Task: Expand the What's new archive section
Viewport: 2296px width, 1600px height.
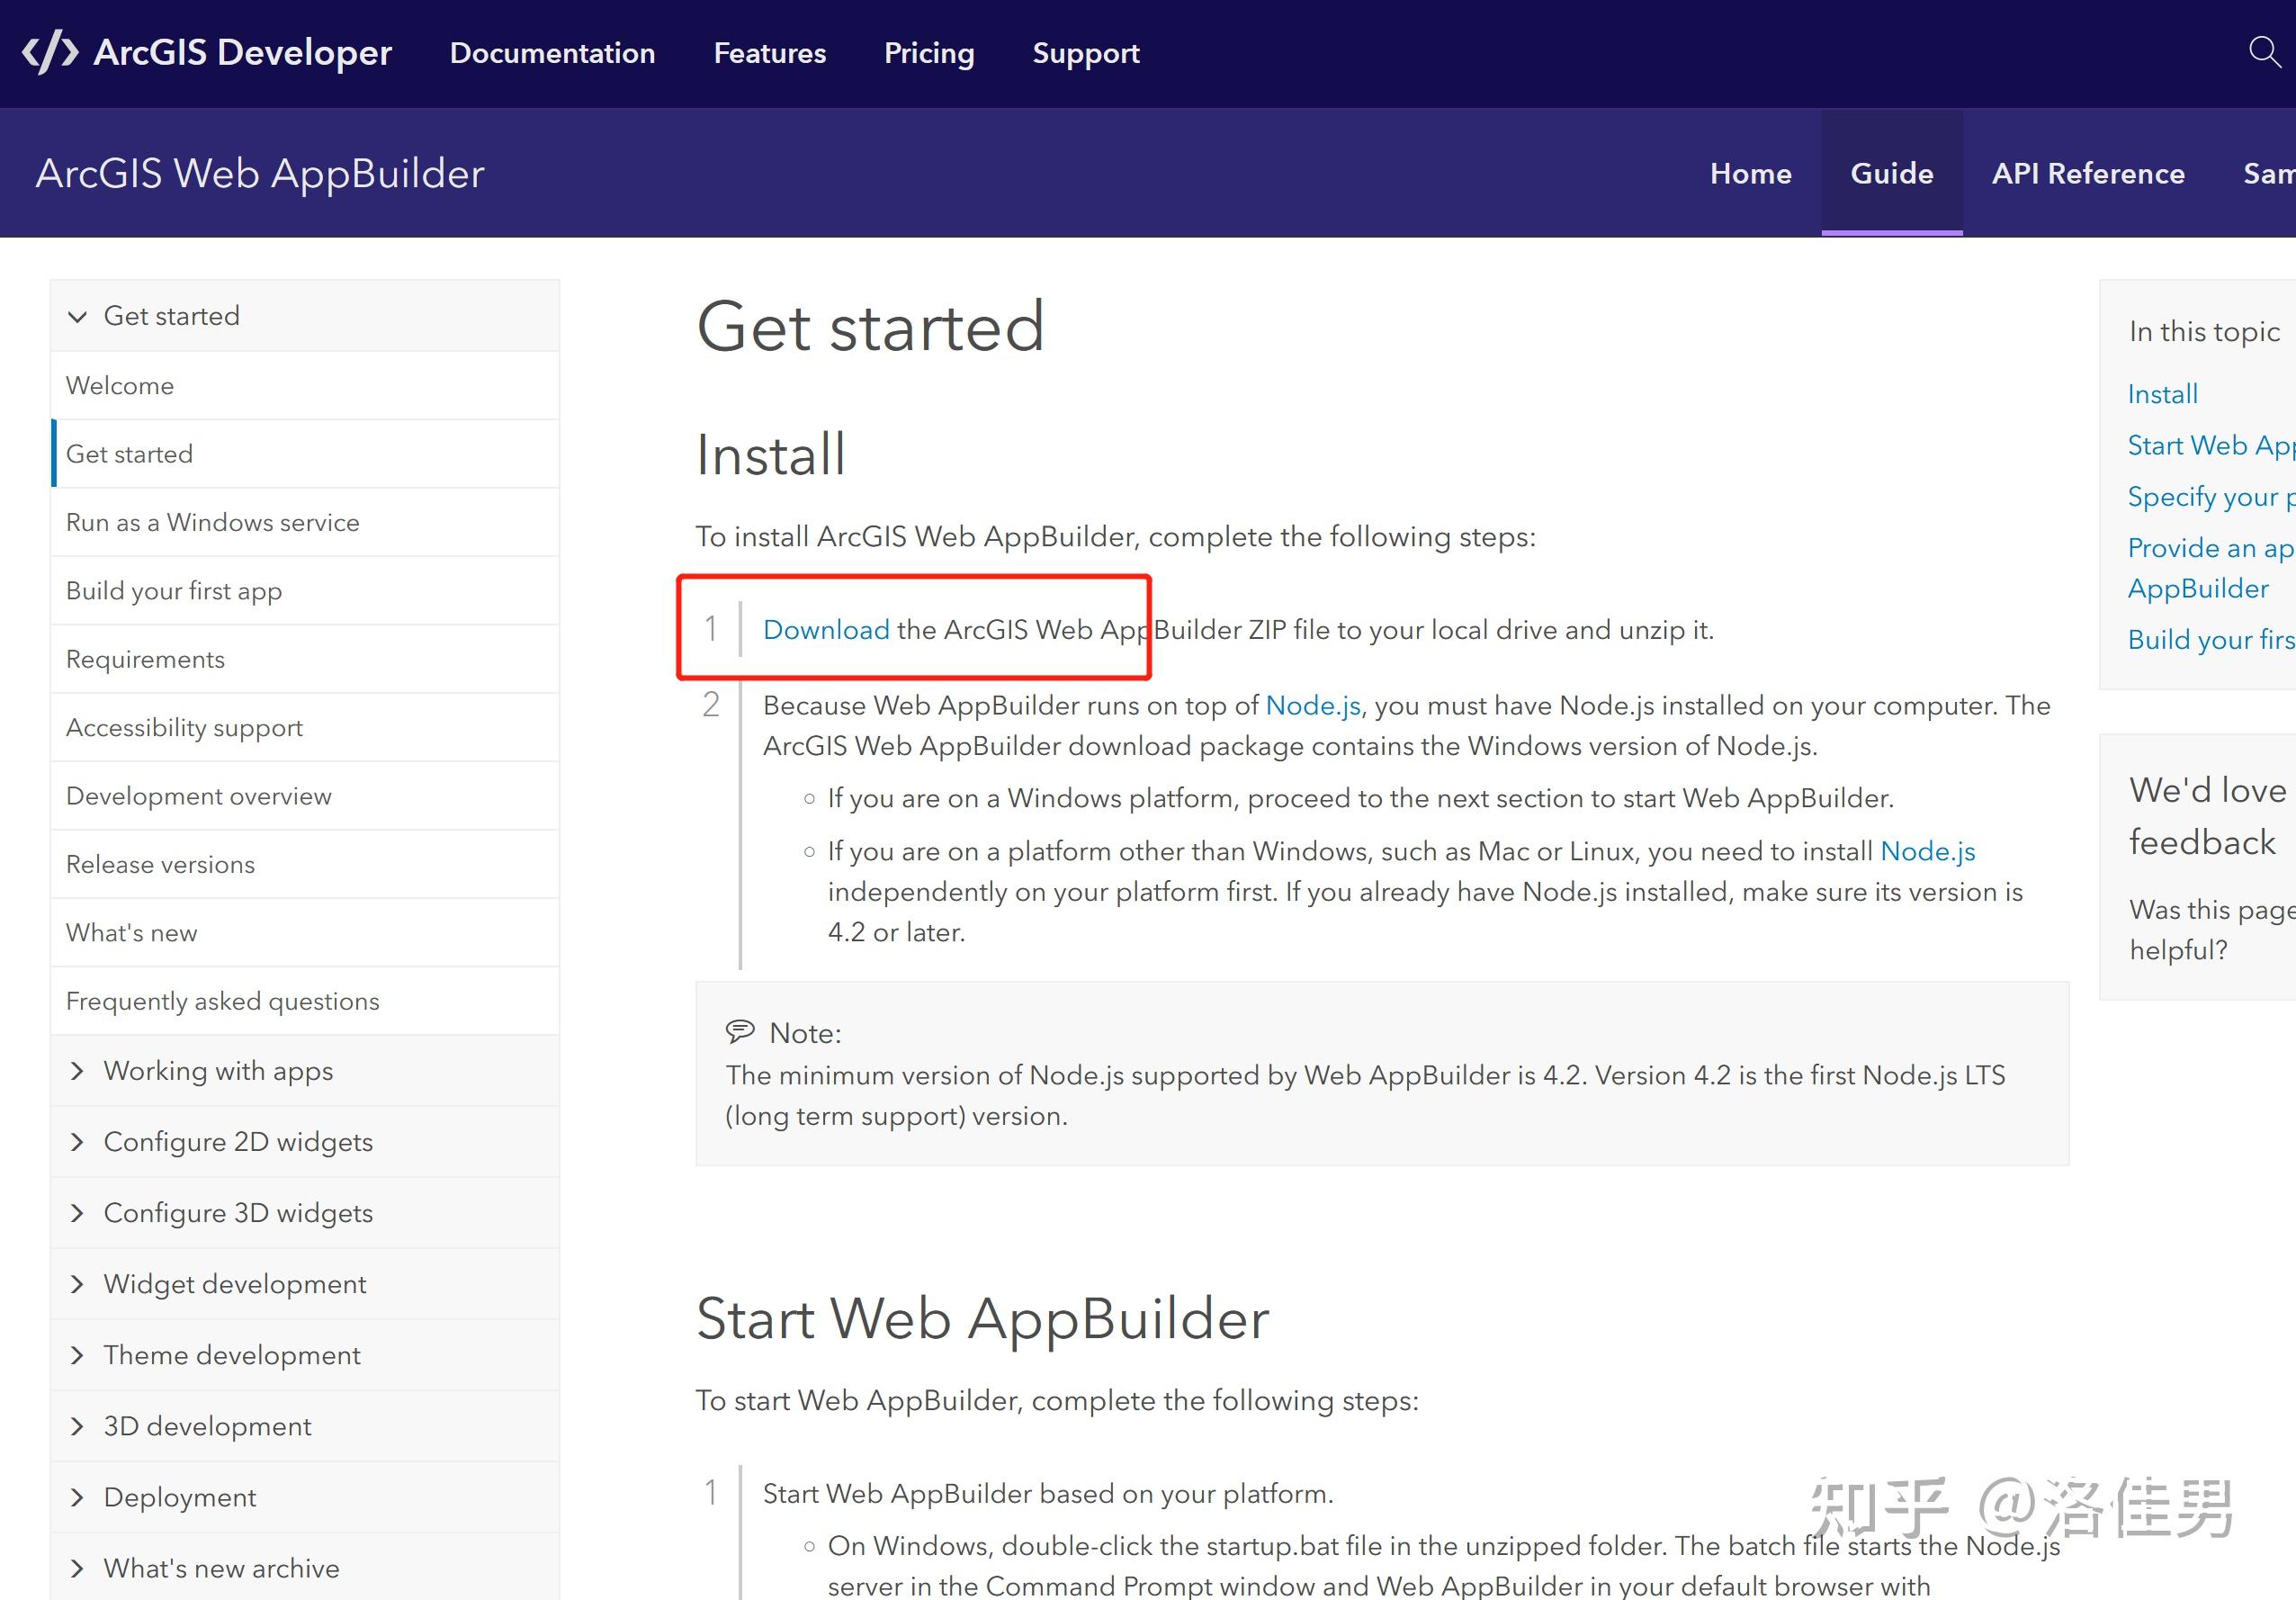Action: click(305, 1568)
